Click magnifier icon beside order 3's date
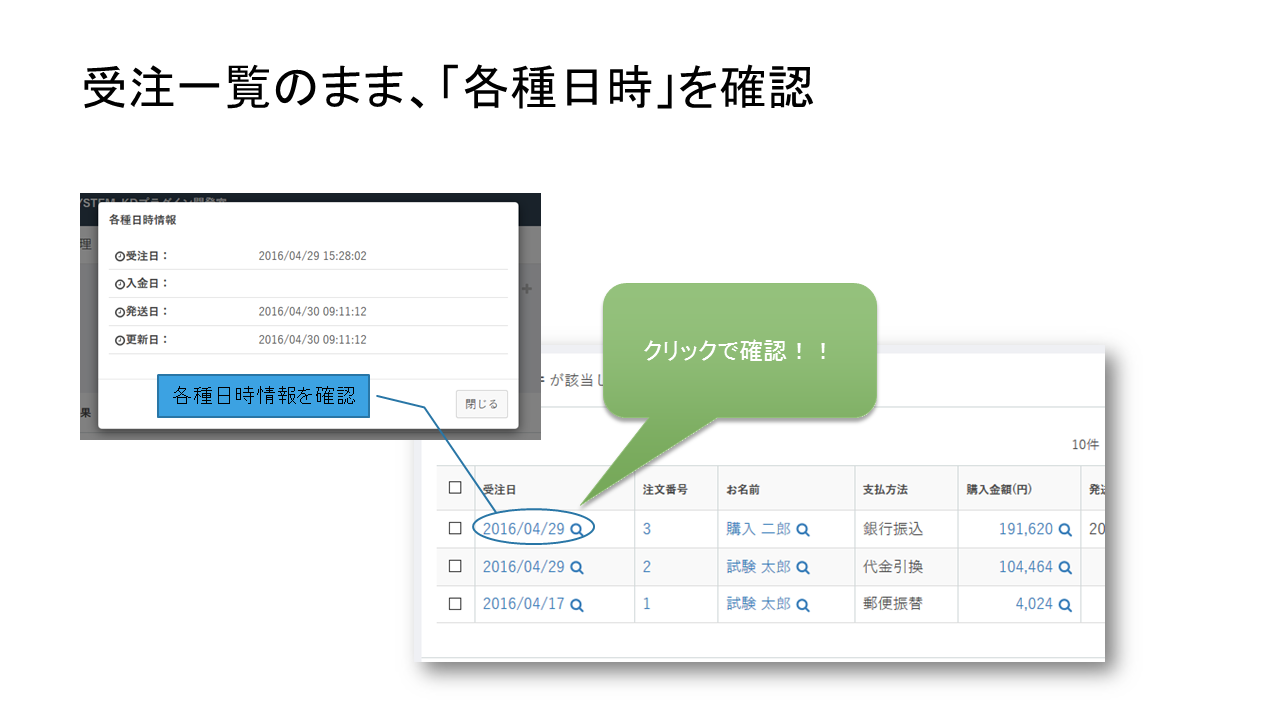This screenshot has width=1280, height=720. [x=576, y=530]
